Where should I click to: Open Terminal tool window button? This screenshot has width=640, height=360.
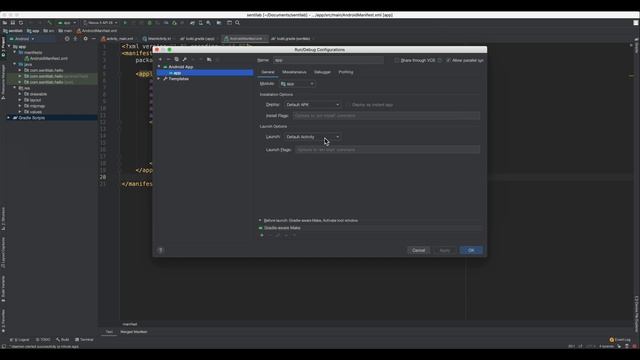(x=84, y=340)
